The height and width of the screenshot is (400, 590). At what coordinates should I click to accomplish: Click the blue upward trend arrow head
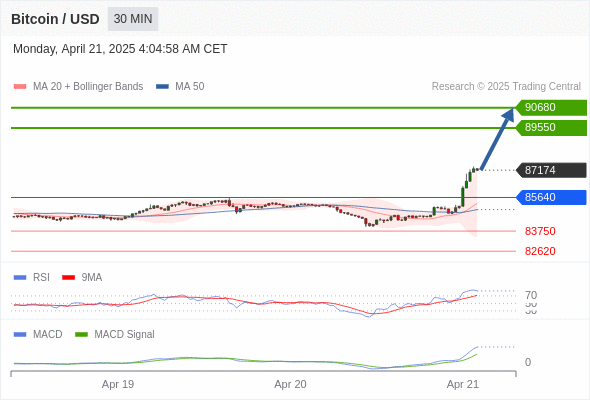click(509, 114)
